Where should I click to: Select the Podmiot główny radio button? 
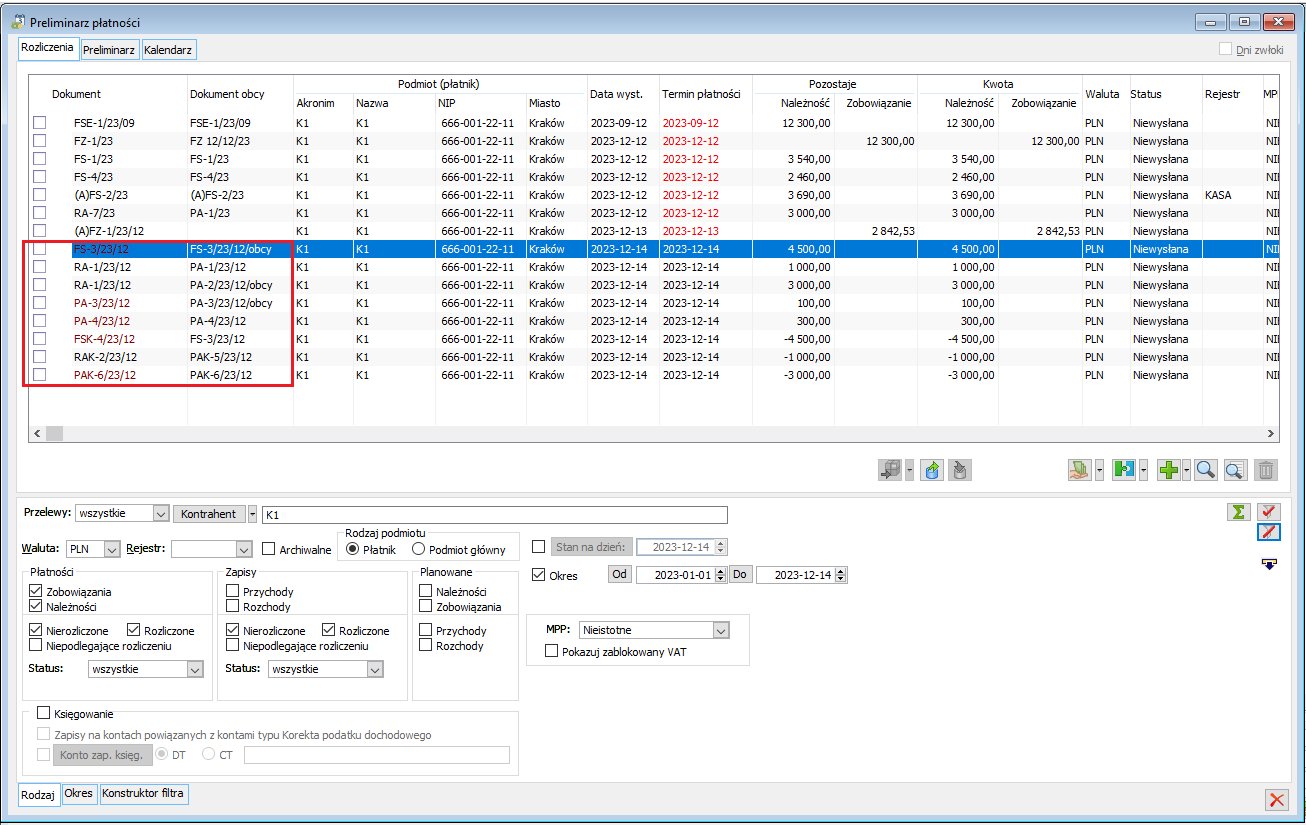point(419,549)
